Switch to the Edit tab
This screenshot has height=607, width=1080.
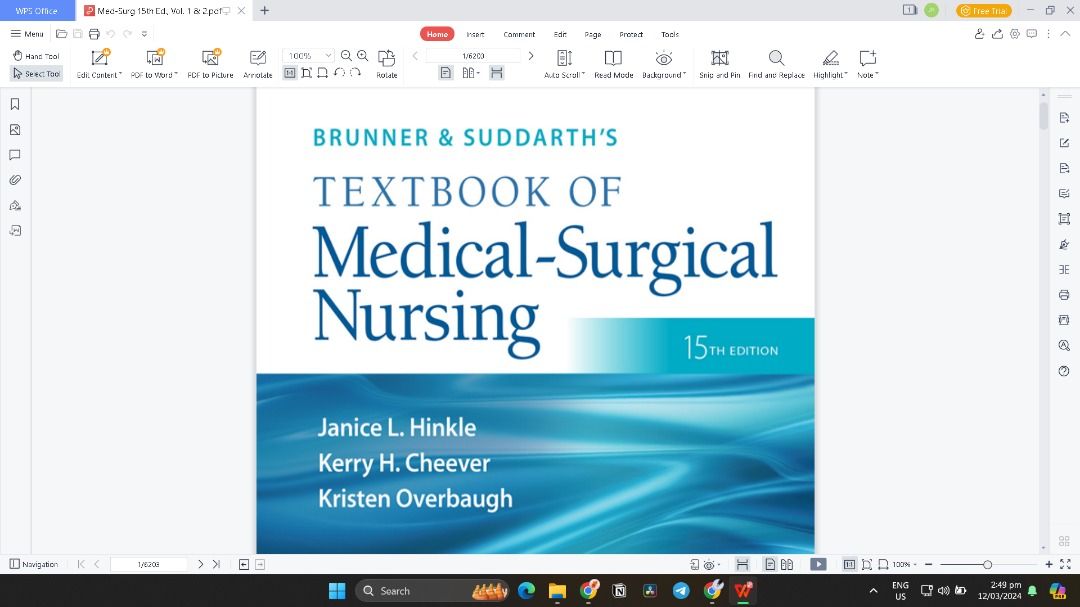(560, 34)
